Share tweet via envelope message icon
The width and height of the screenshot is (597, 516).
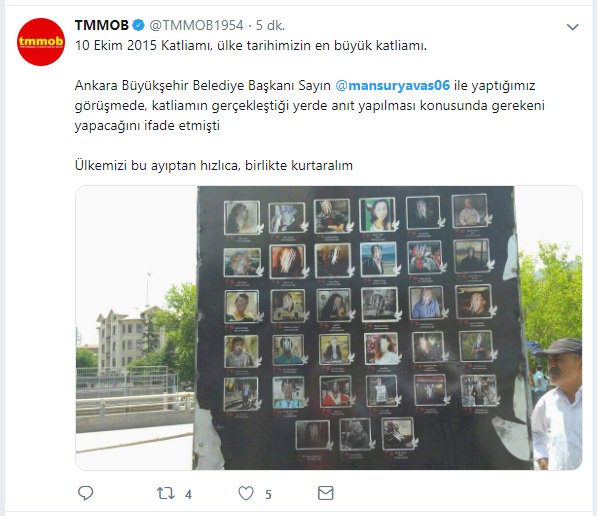[x=326, y=493]
